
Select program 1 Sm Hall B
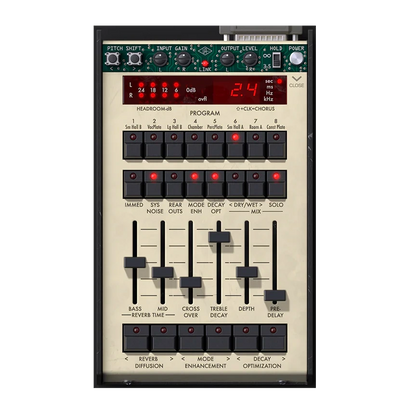pyautogui.click(x=133, y=145)
